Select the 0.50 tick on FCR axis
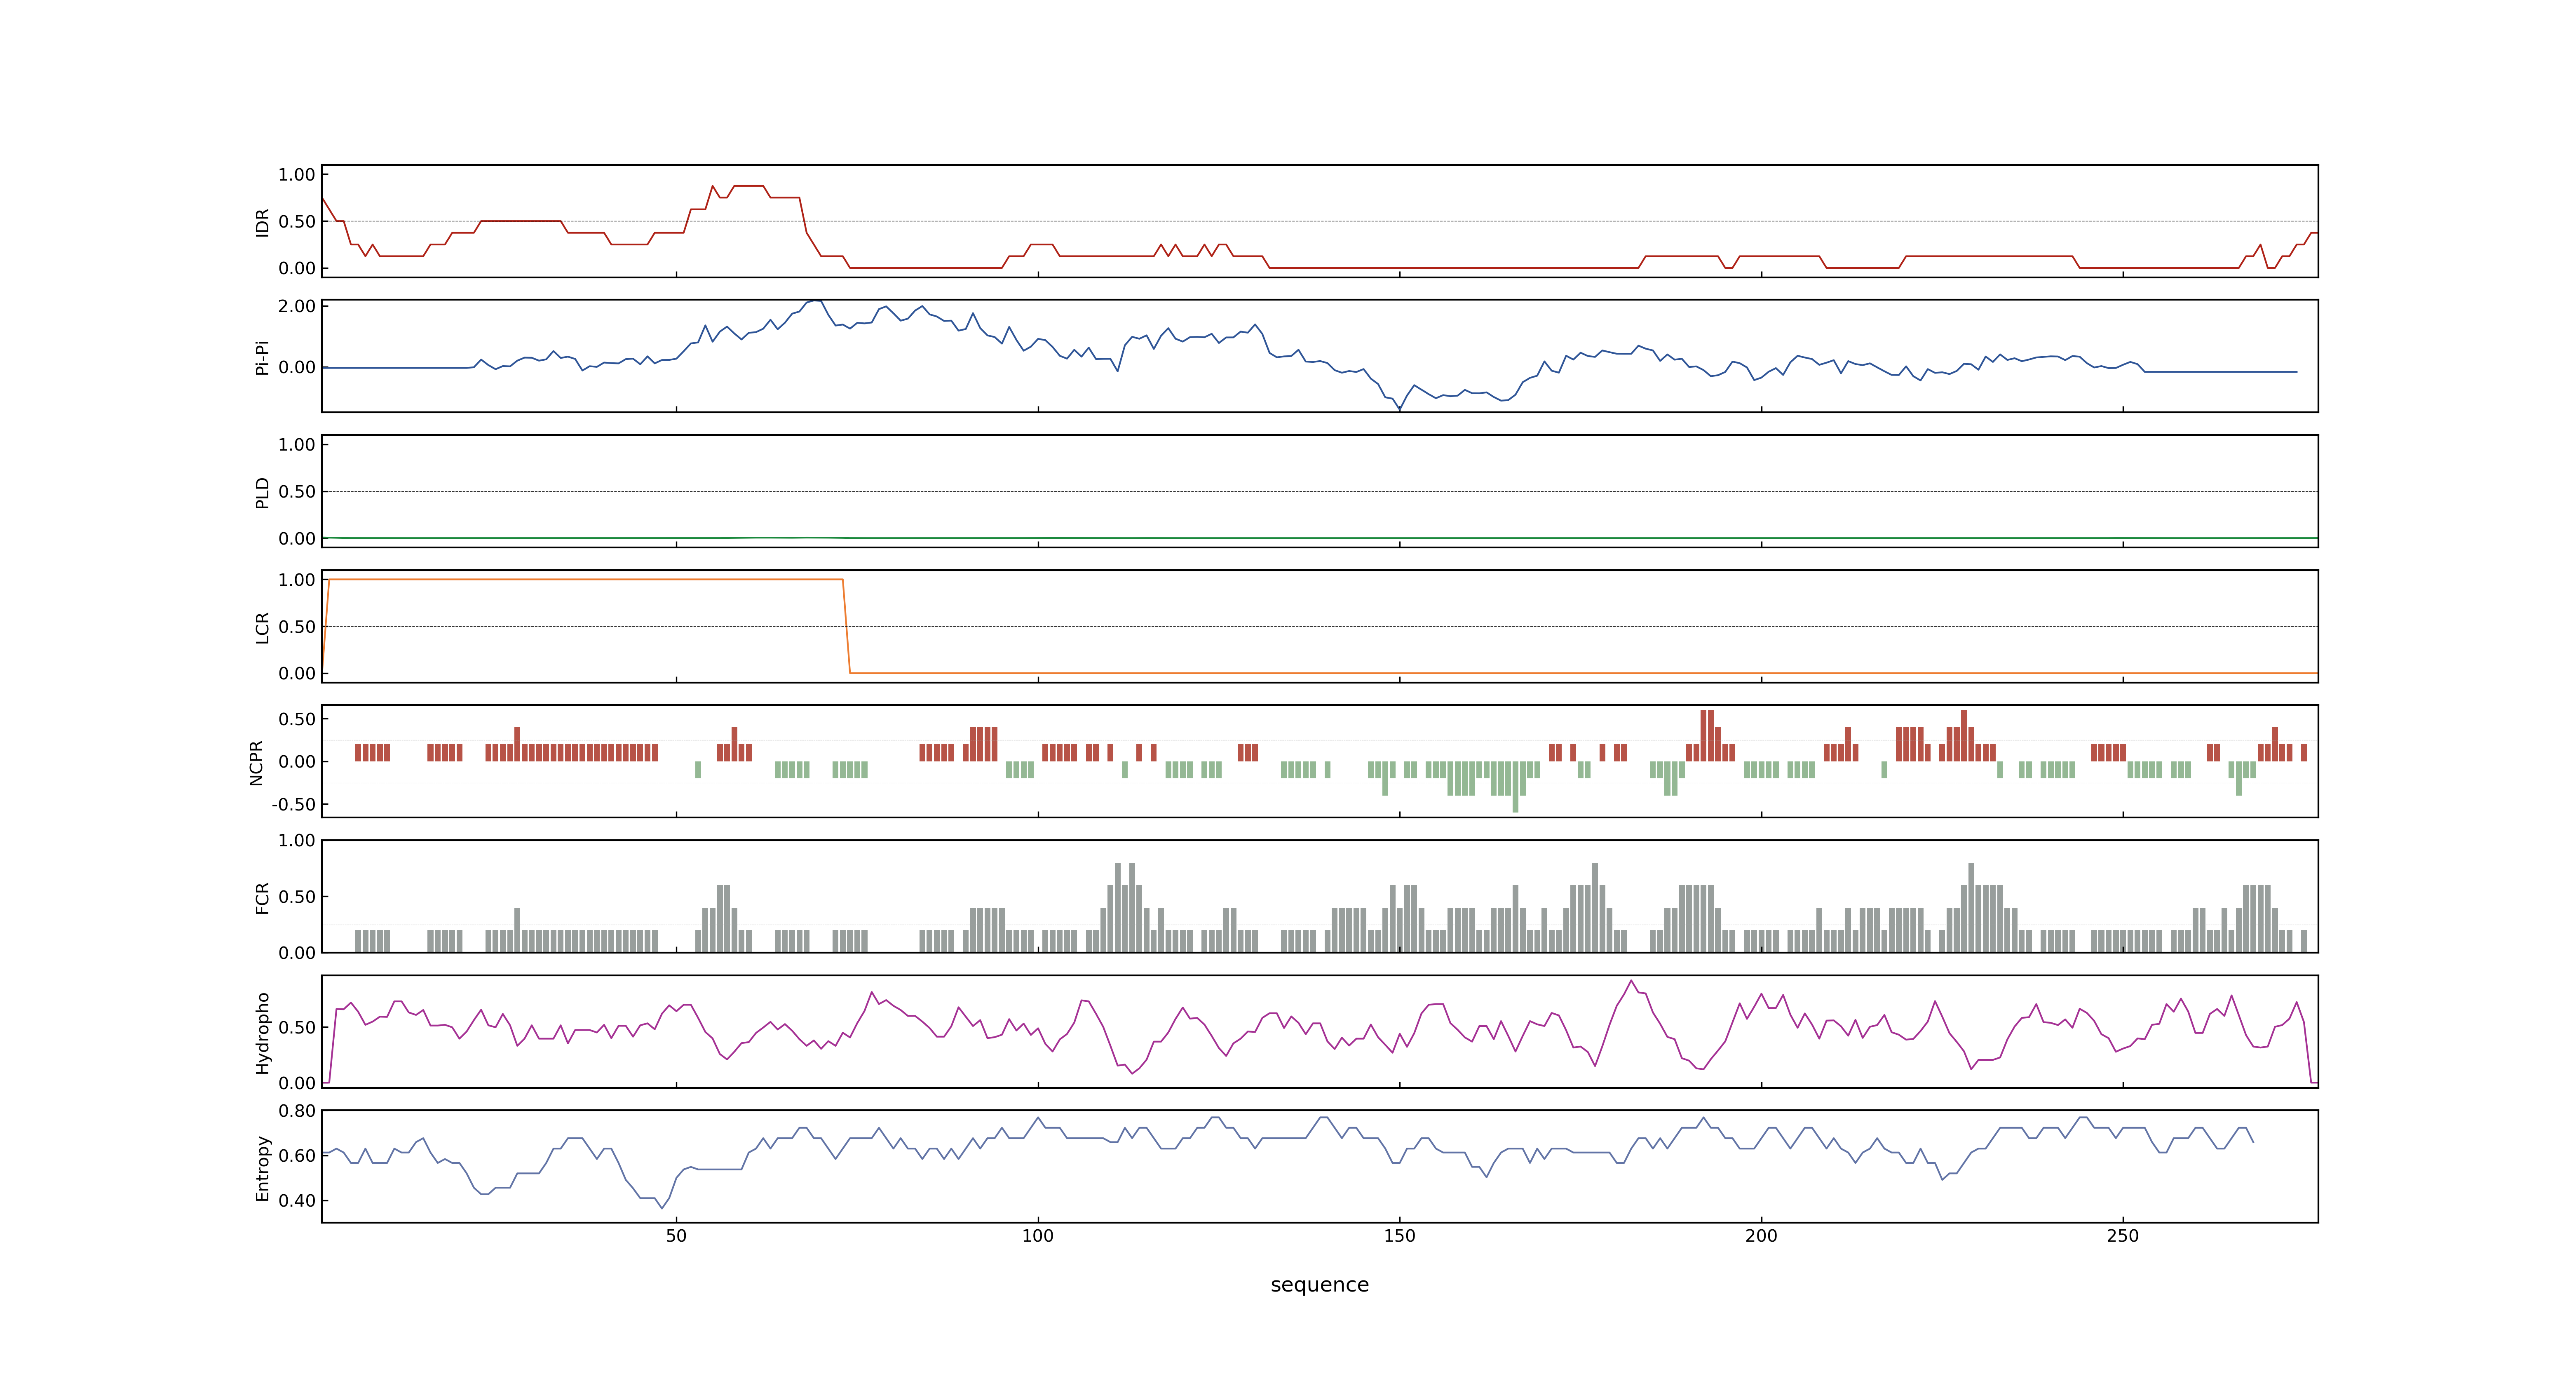2576x1374 pixels. coord(297,897)
